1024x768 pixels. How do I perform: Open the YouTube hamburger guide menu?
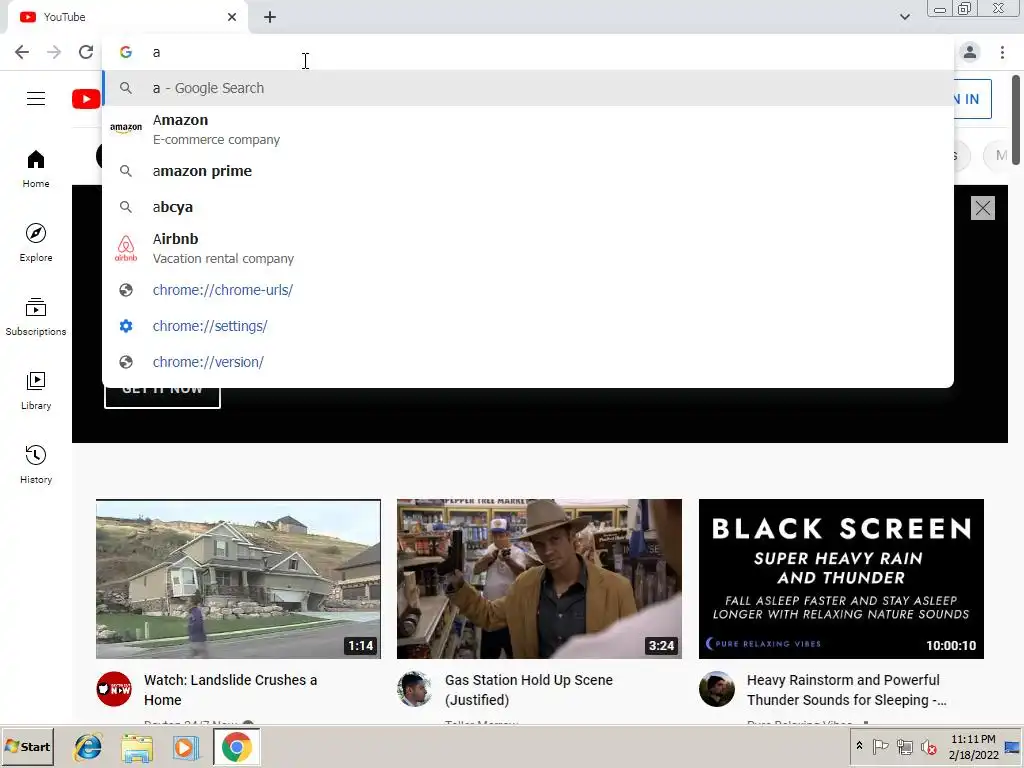point(36,99)
